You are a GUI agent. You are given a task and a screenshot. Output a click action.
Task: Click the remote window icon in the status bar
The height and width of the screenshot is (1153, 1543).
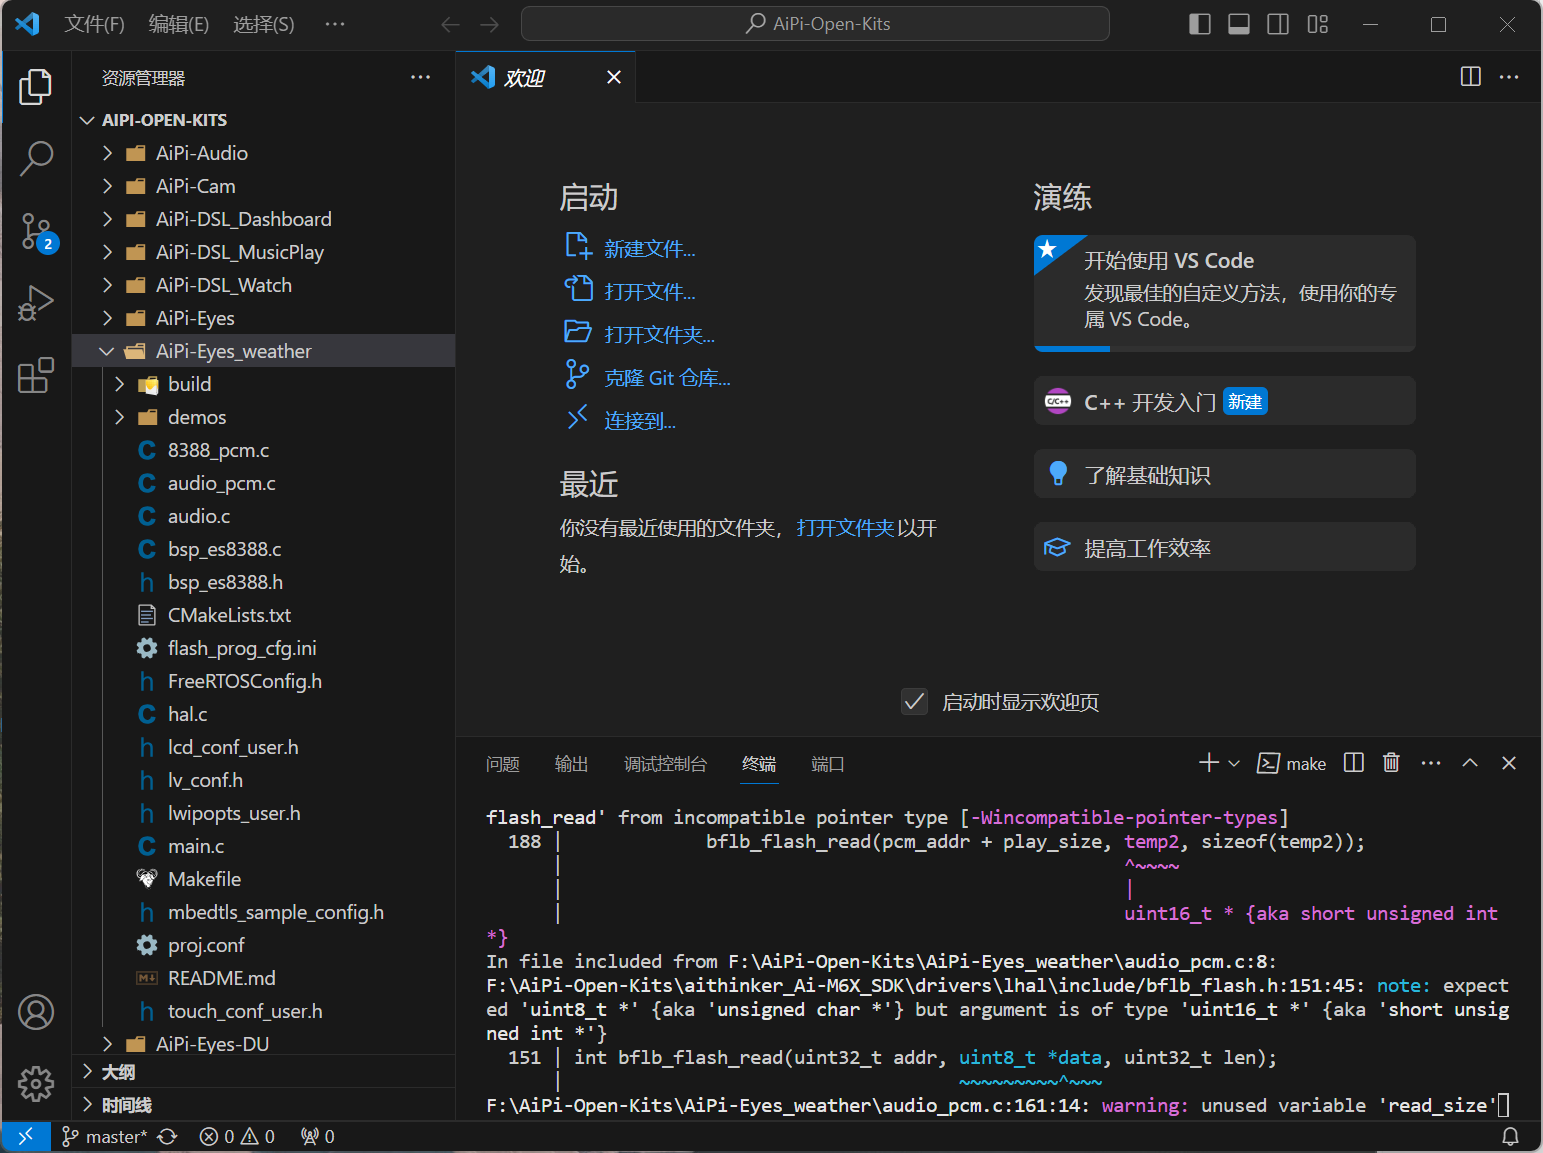point(26,1136)
